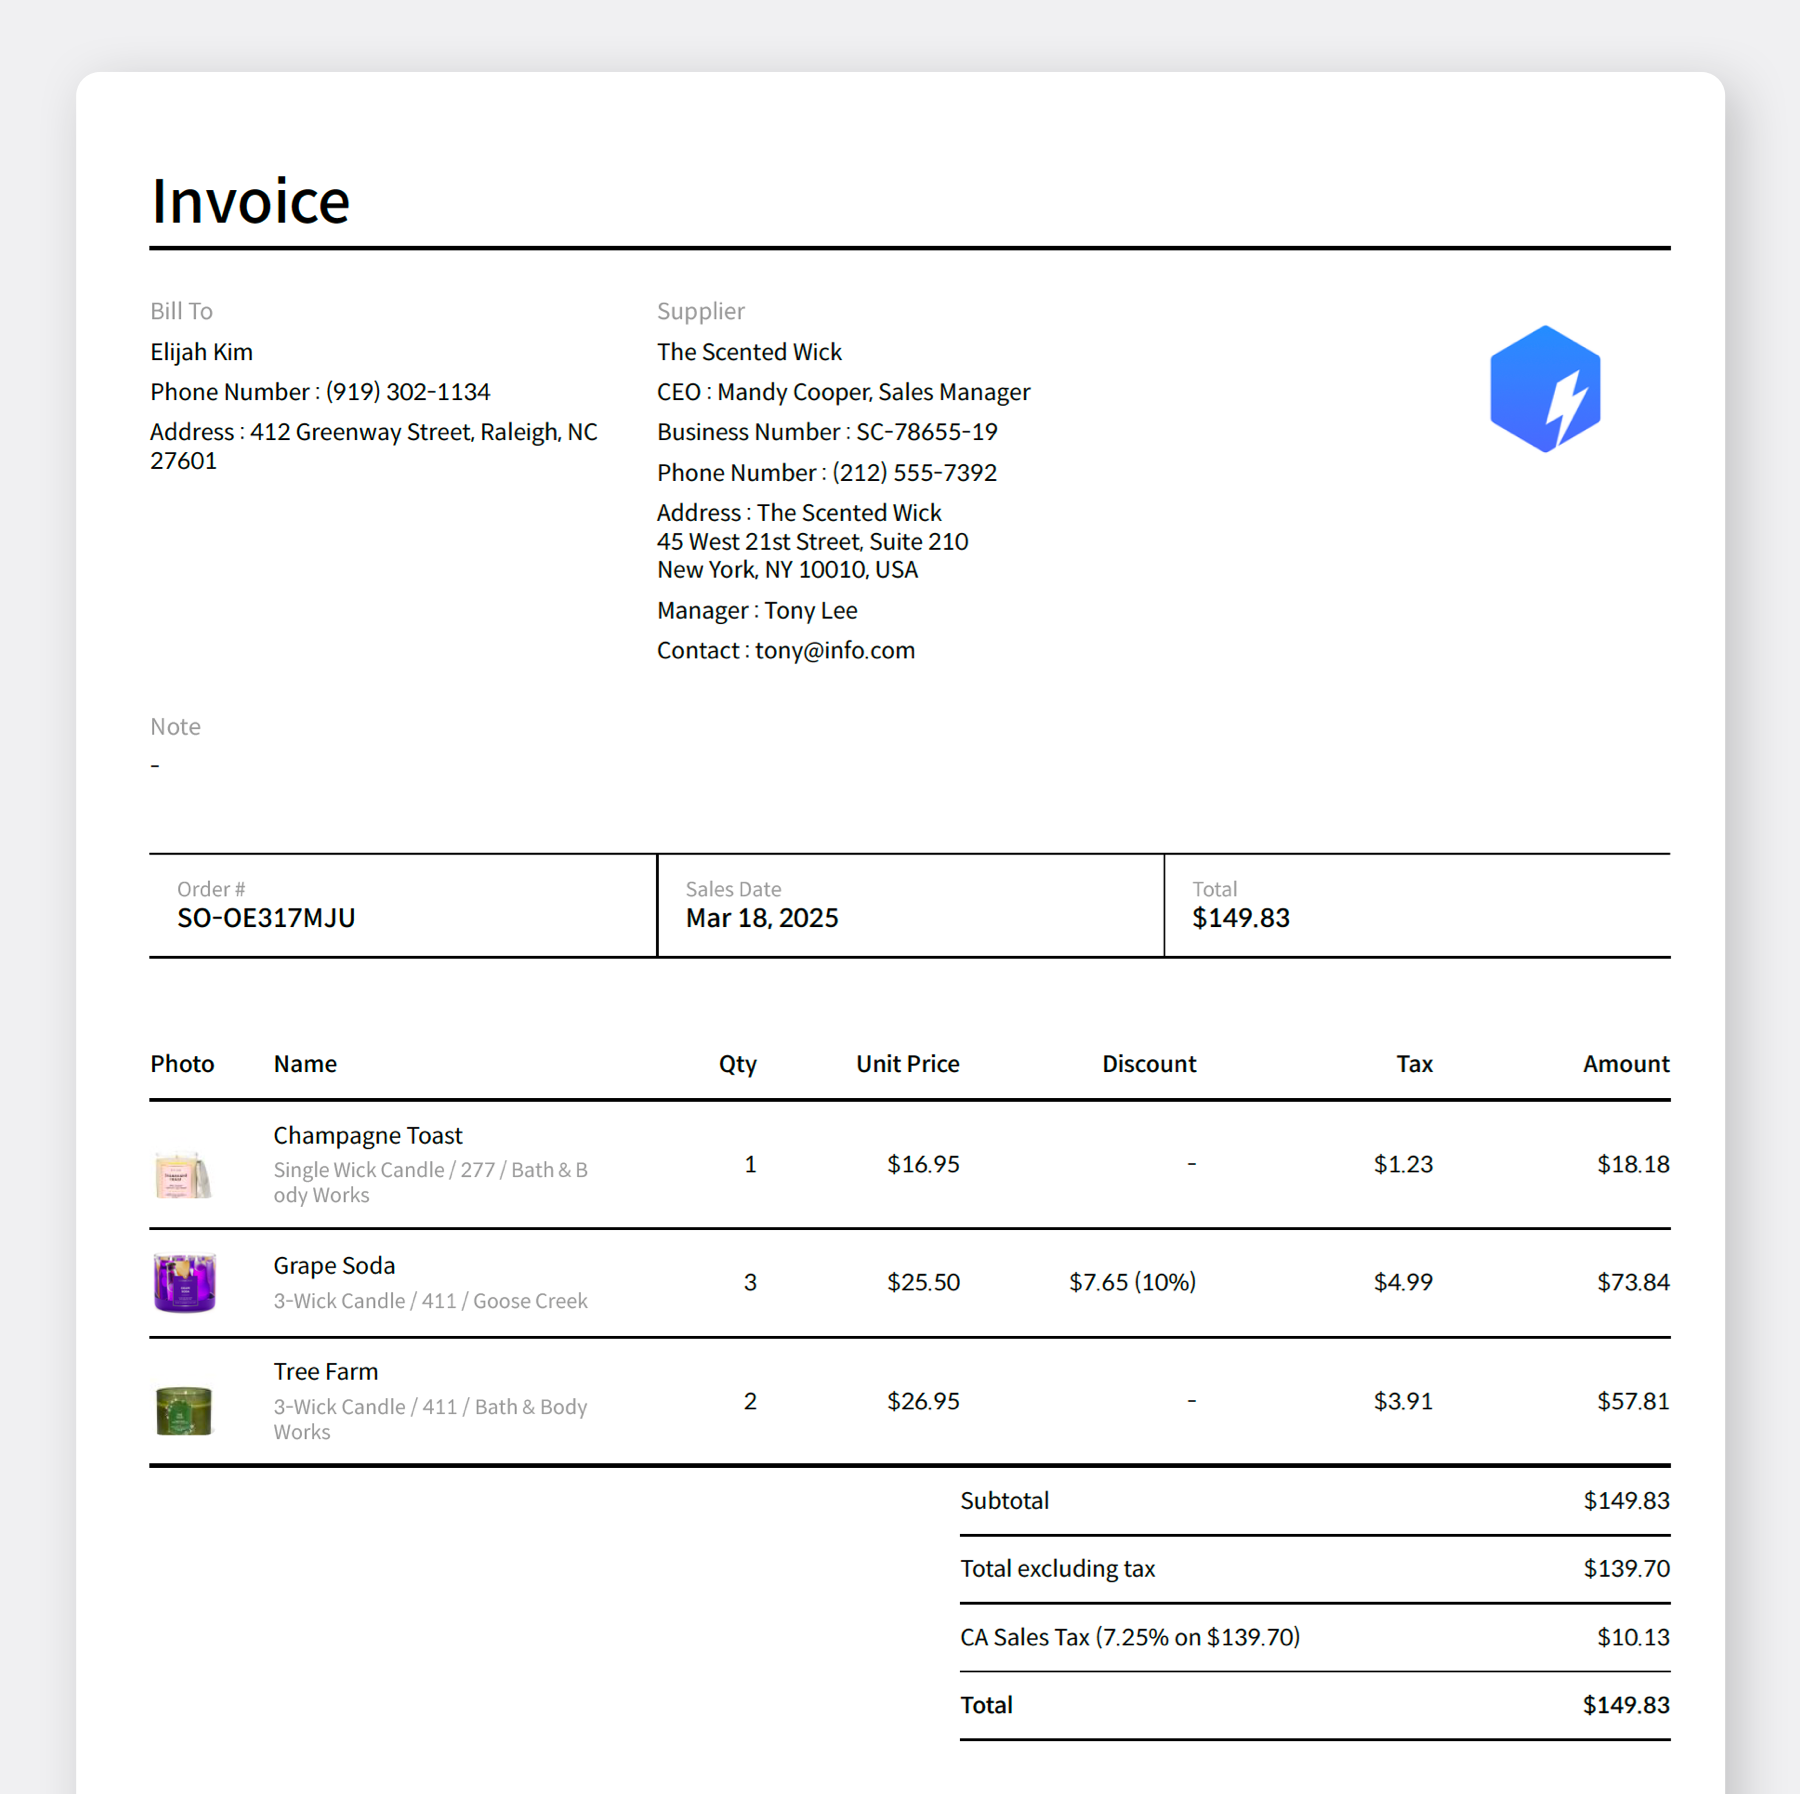Viewport: 1800px width, 1794px height.
Task: Click the Amount column header
Action: [x=1624, y=1063]
